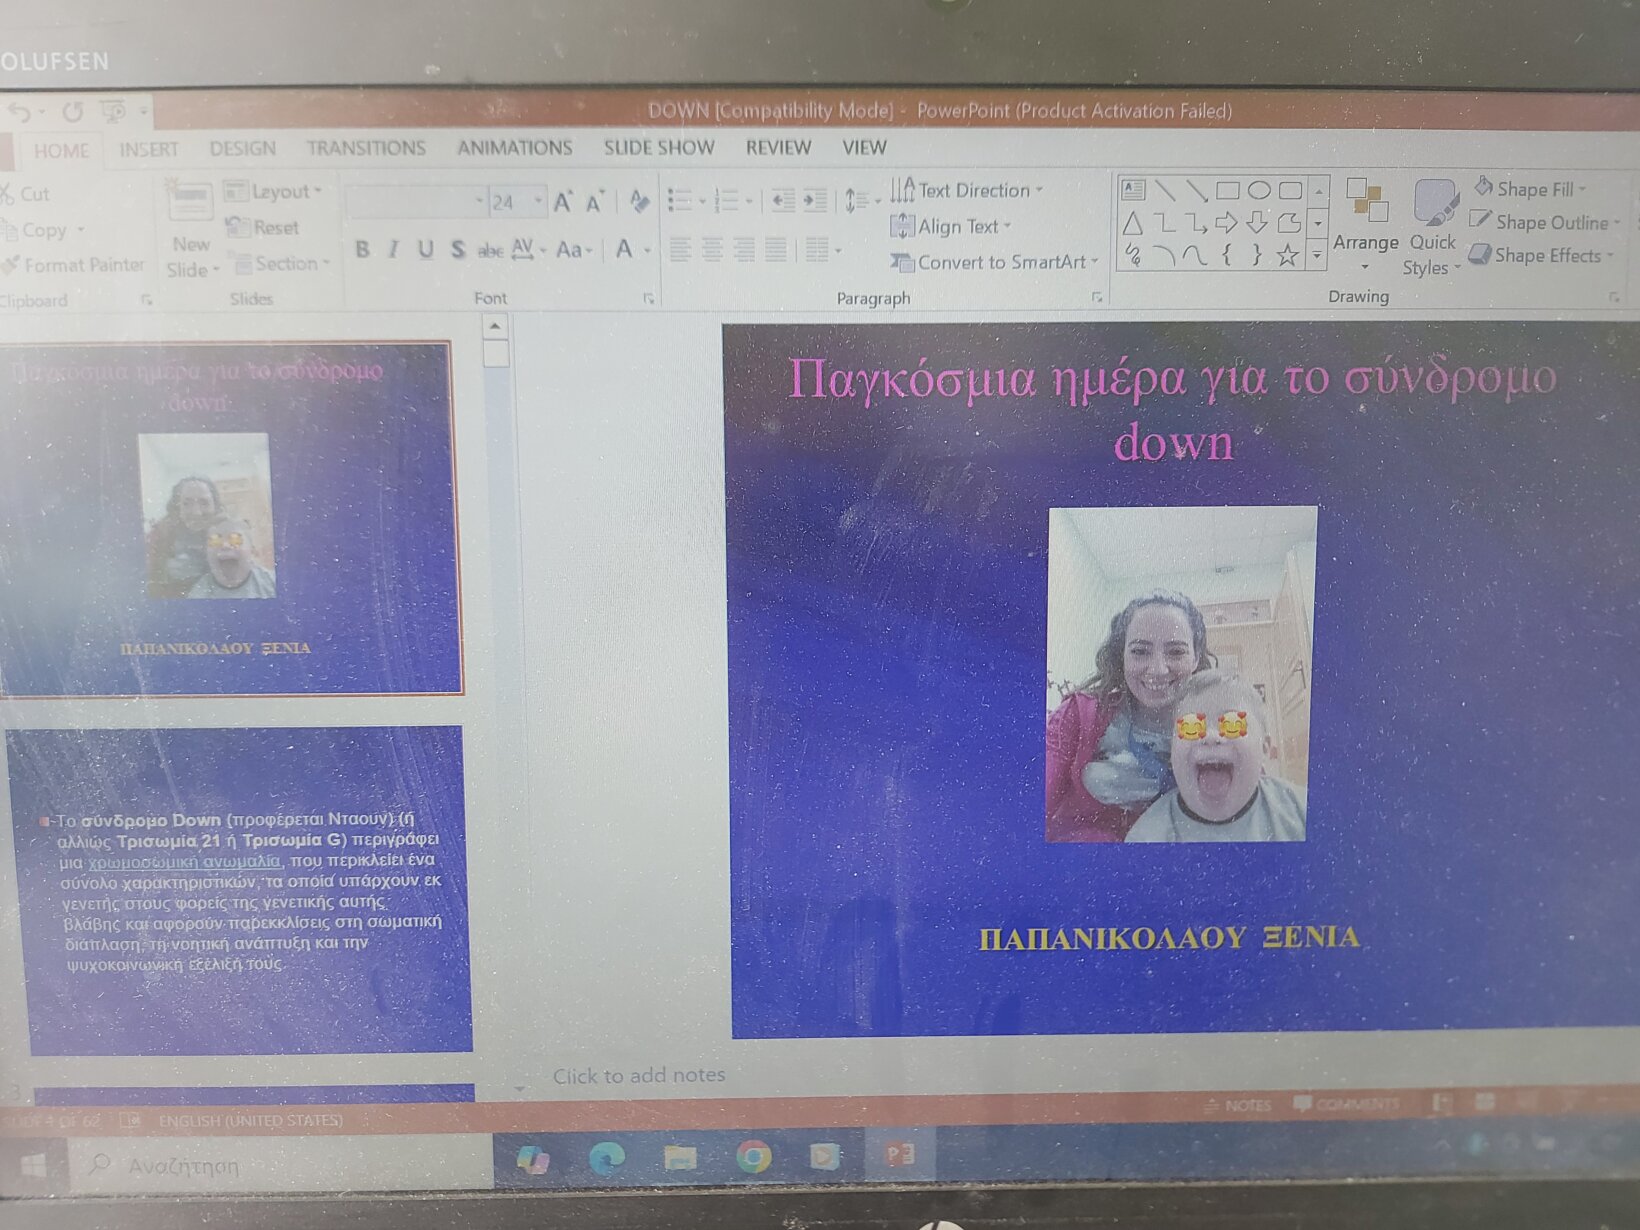Toggle Strikethrough formatting

click(x=489, y=250)
